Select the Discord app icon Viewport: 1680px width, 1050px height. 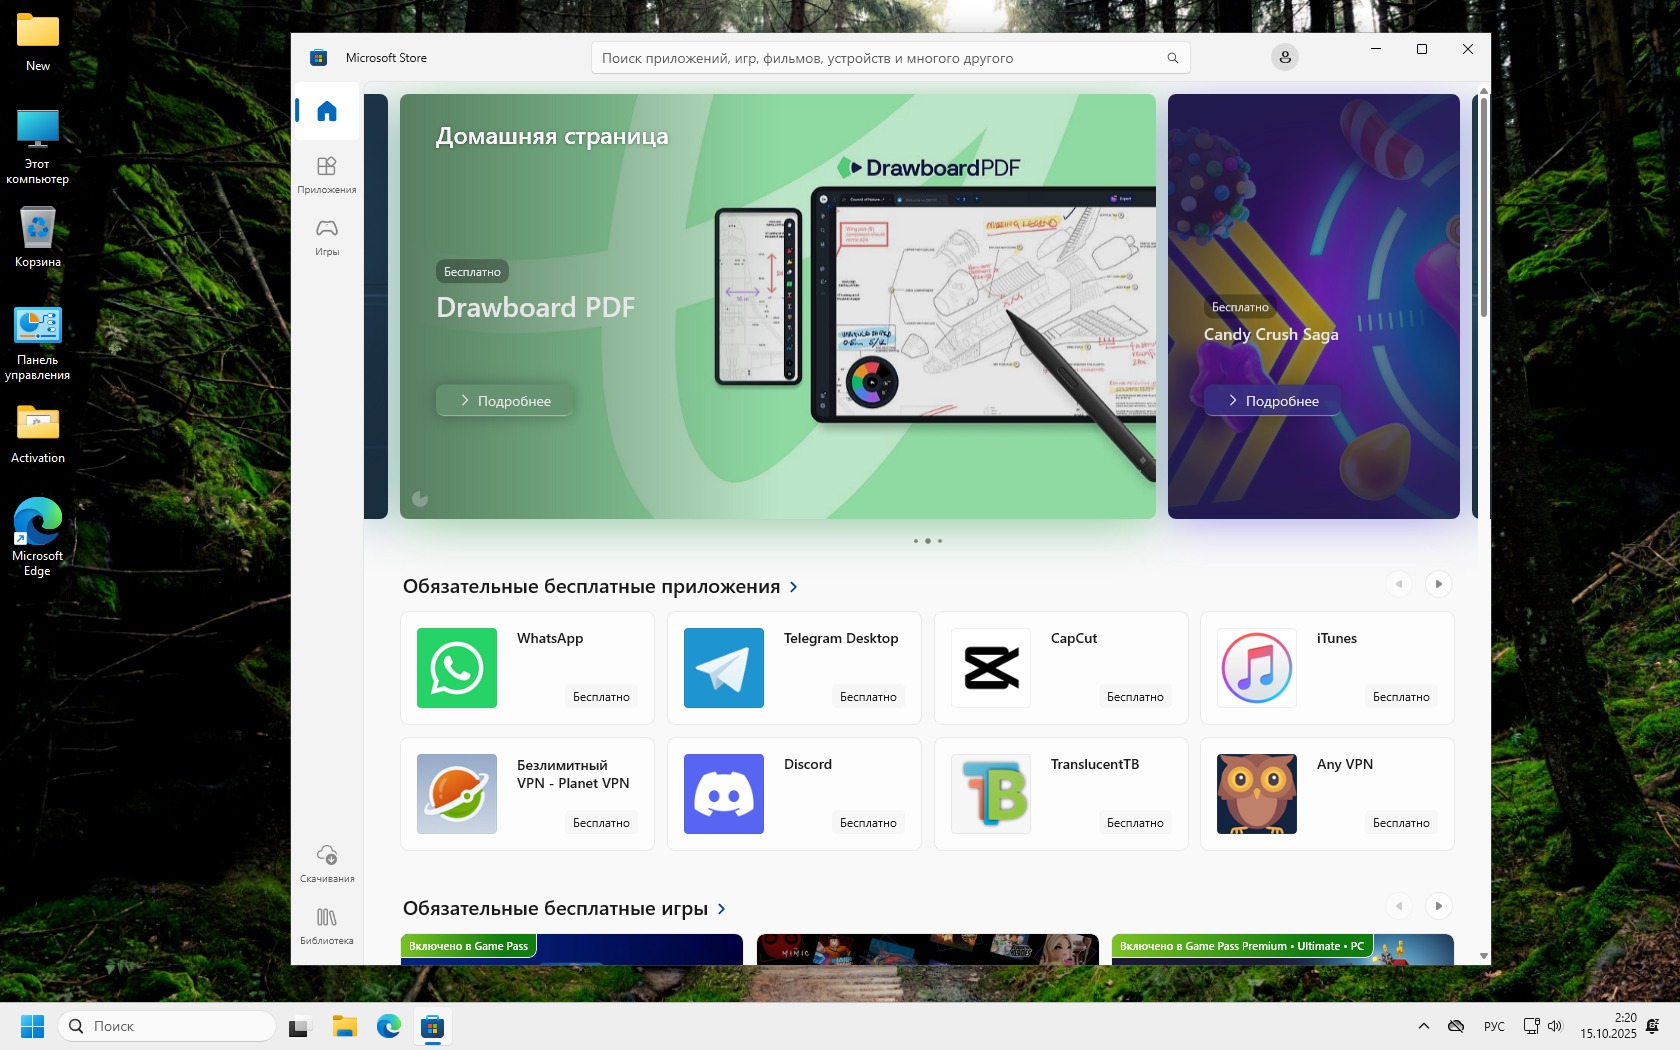coord(724,794)
